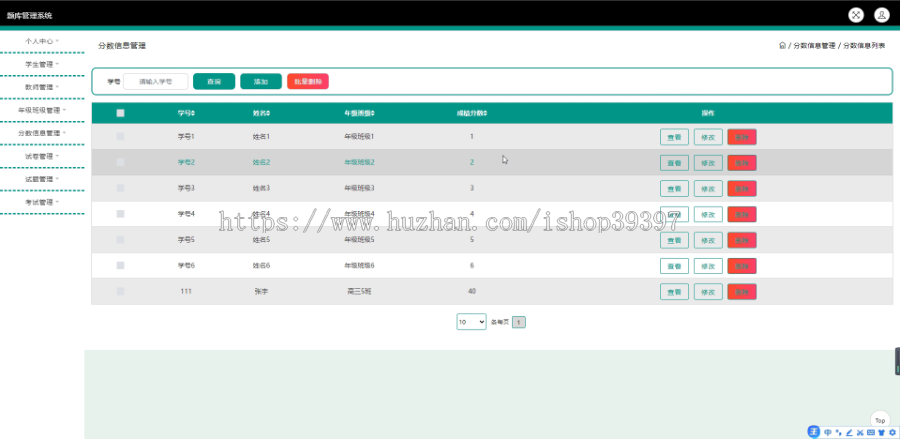This screenshot has height=439, width=900.
Task: Click the 查询 search button
Action: coord(214,81)
